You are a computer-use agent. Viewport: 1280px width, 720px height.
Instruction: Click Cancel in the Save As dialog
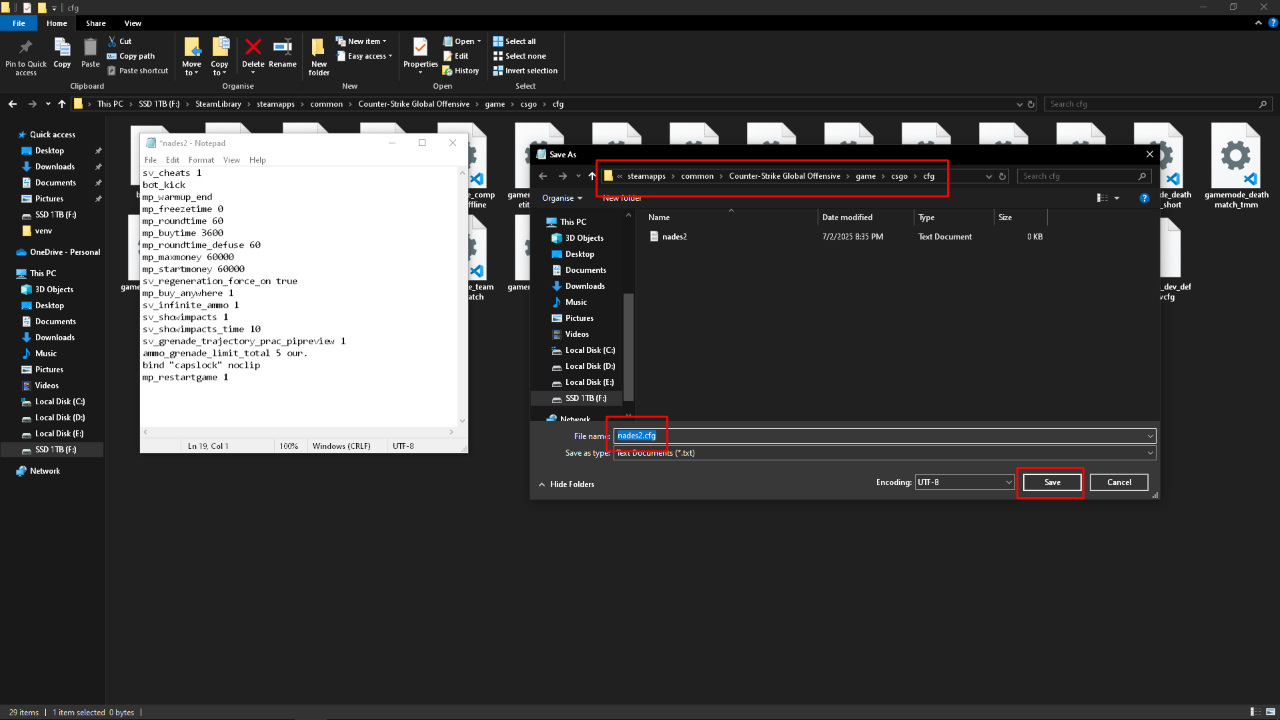pyautogui.click(x=1119, y=482)
